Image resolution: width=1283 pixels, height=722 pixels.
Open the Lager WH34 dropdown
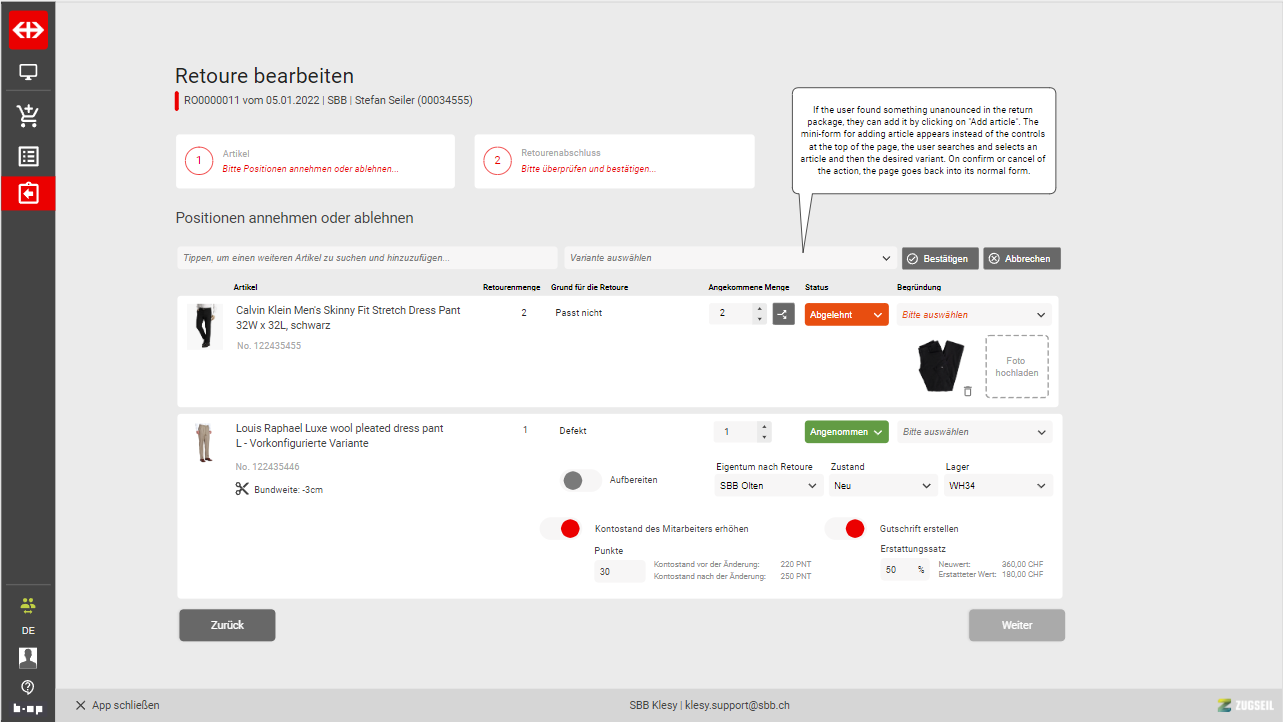pyautogui.click(x=997, y=486)
